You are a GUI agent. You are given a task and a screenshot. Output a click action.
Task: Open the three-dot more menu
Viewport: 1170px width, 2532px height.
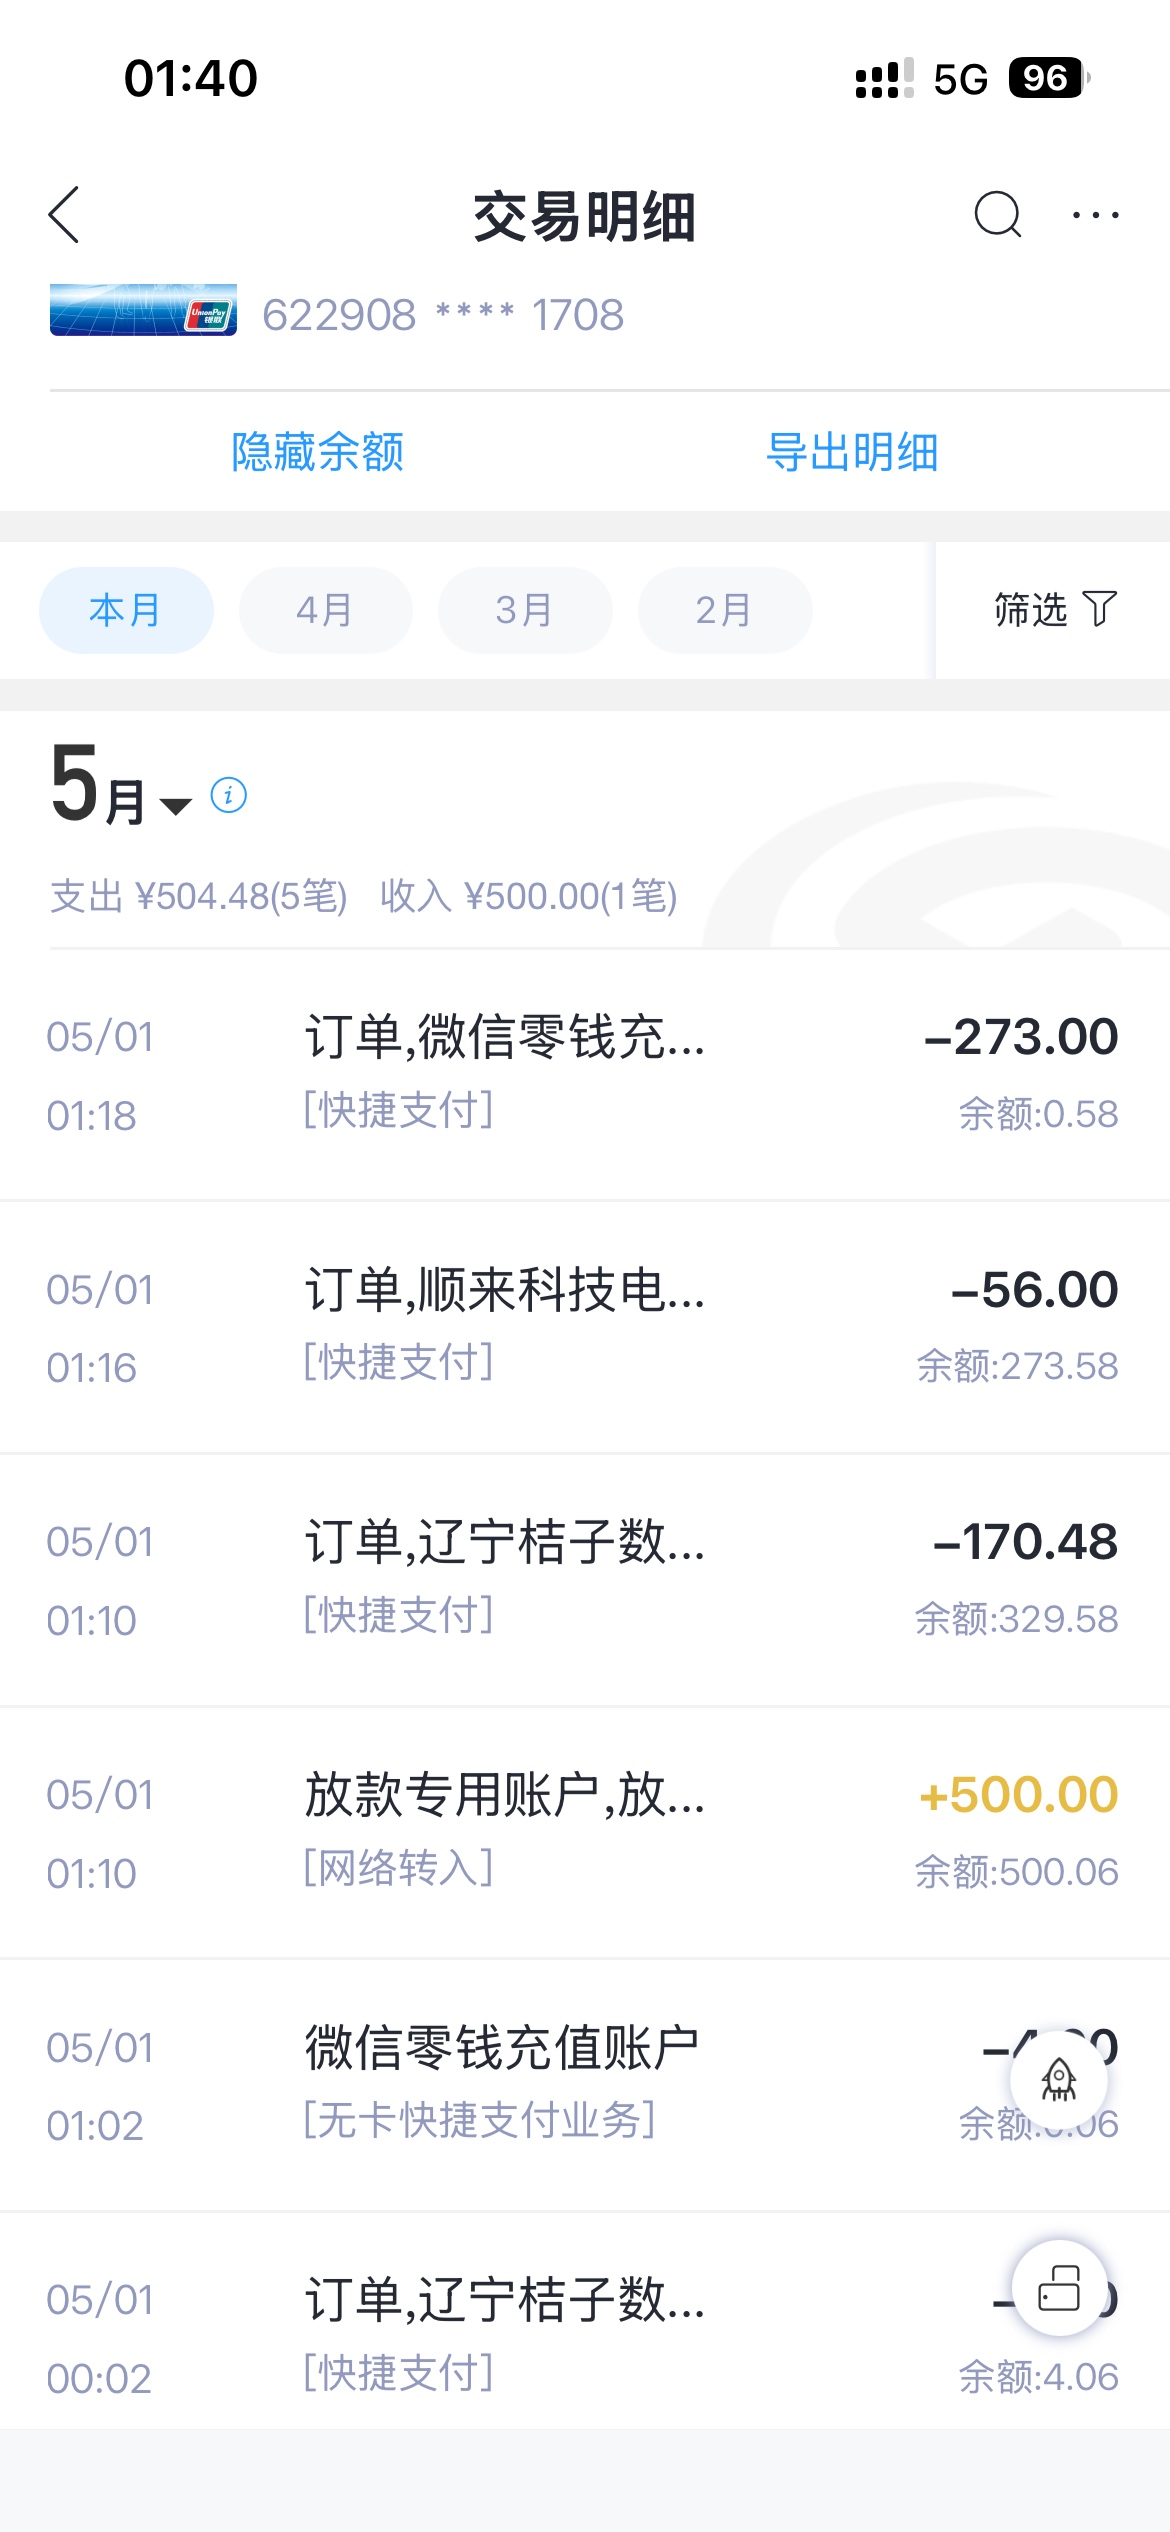point(1095,215)
